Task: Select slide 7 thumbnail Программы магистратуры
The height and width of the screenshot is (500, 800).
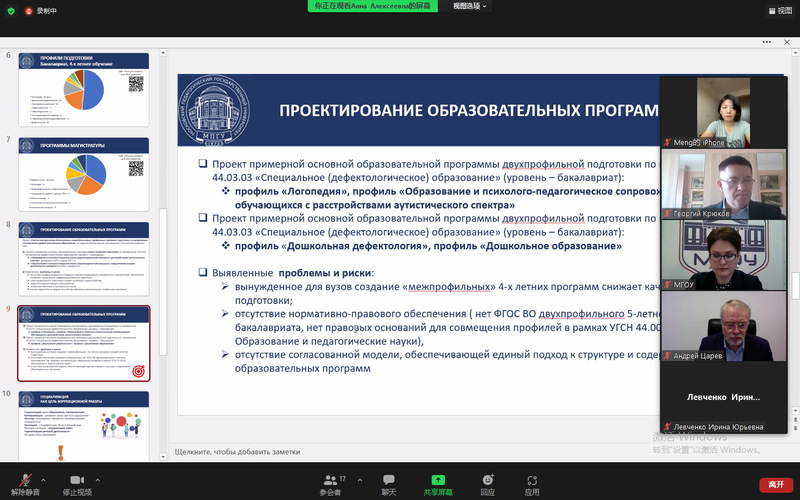Action: click(x=84, y=174)
